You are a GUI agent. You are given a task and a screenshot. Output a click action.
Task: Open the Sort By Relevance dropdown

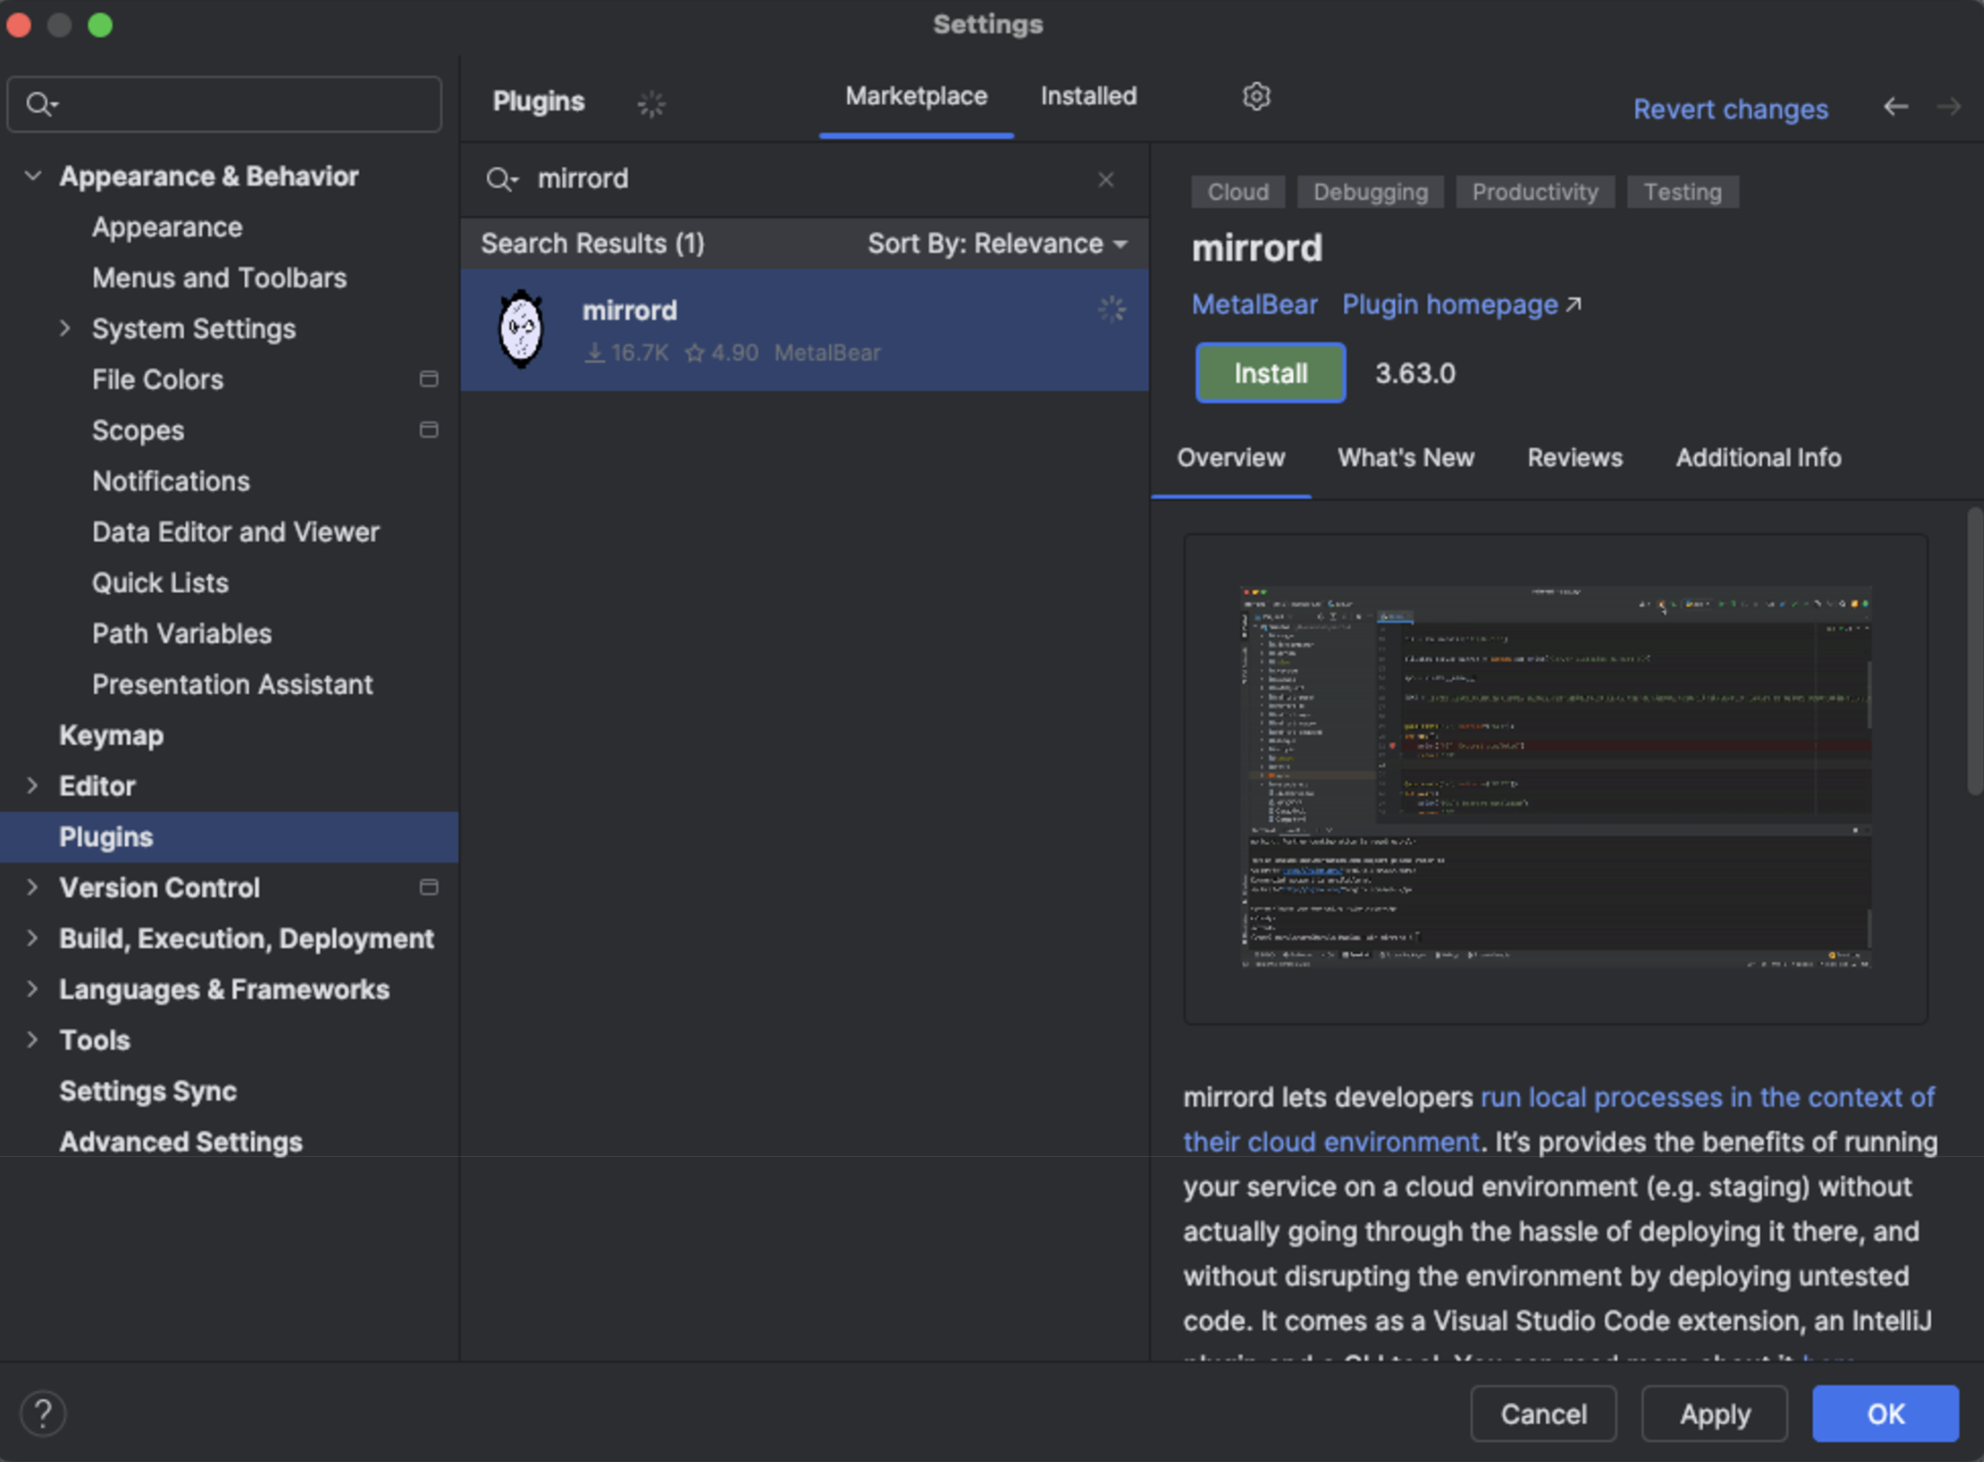[997, 243]
